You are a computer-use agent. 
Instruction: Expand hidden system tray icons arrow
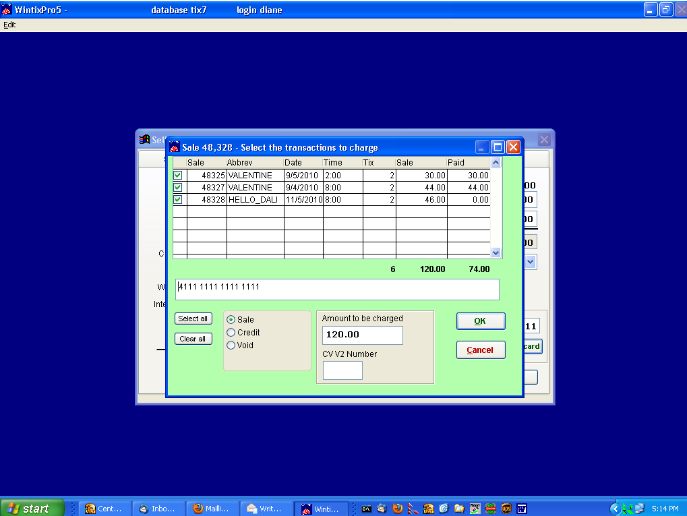click(x=614, y=508)
